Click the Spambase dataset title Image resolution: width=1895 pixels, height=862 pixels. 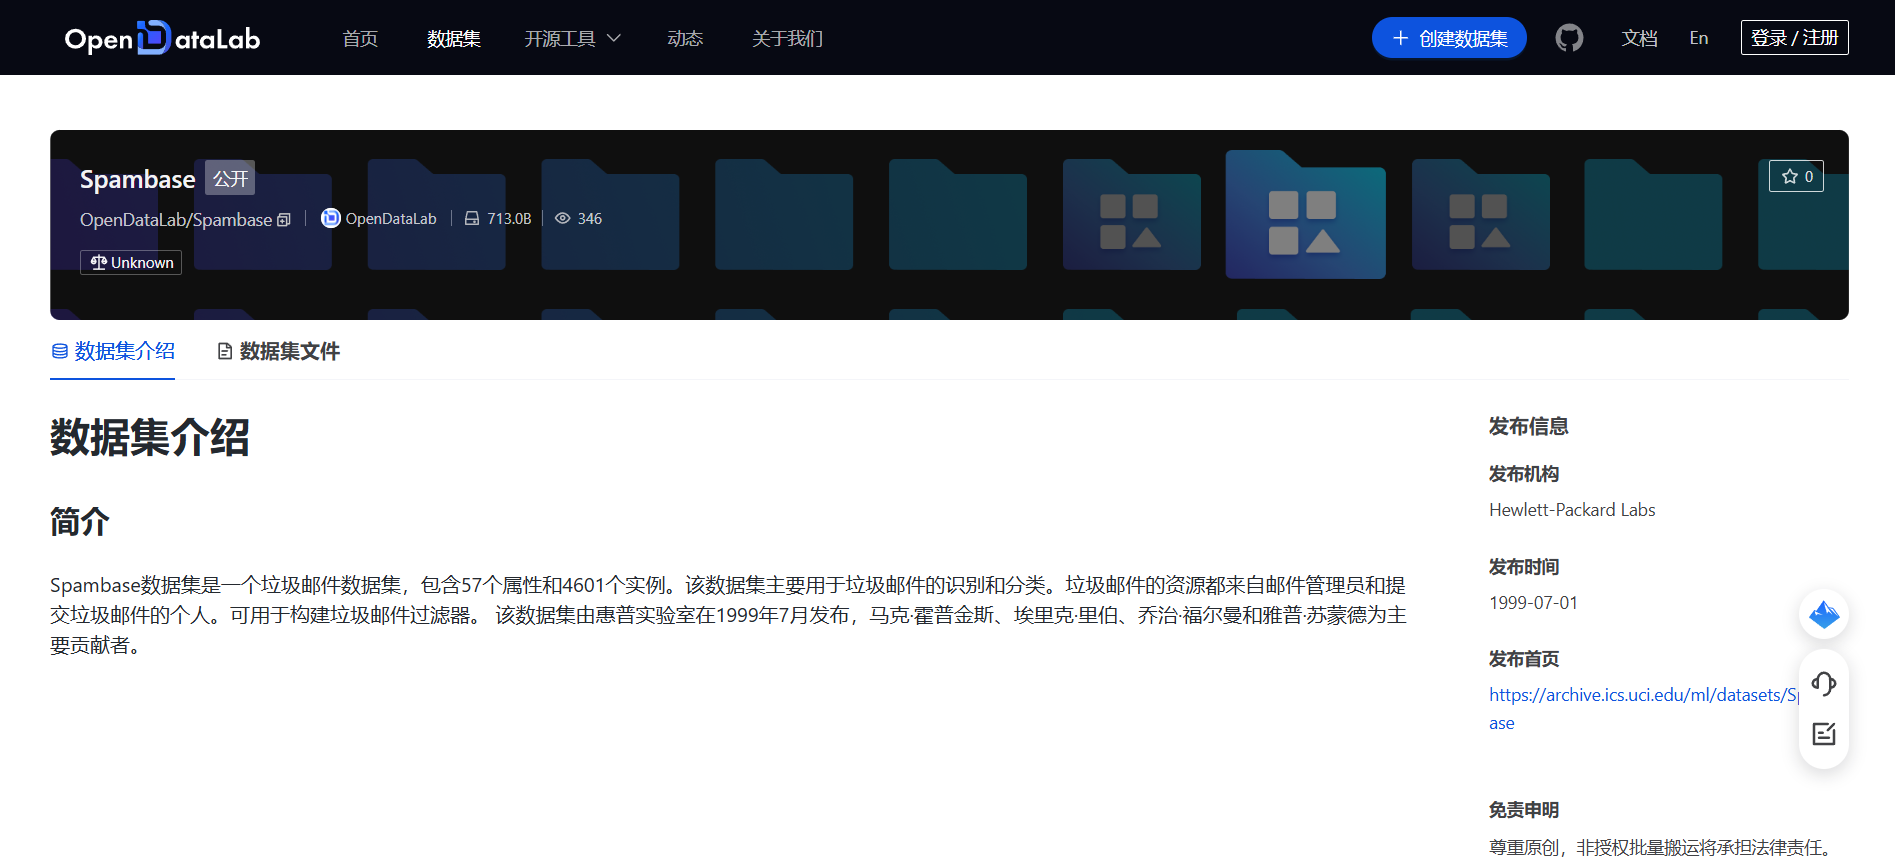tap(138, 179)
